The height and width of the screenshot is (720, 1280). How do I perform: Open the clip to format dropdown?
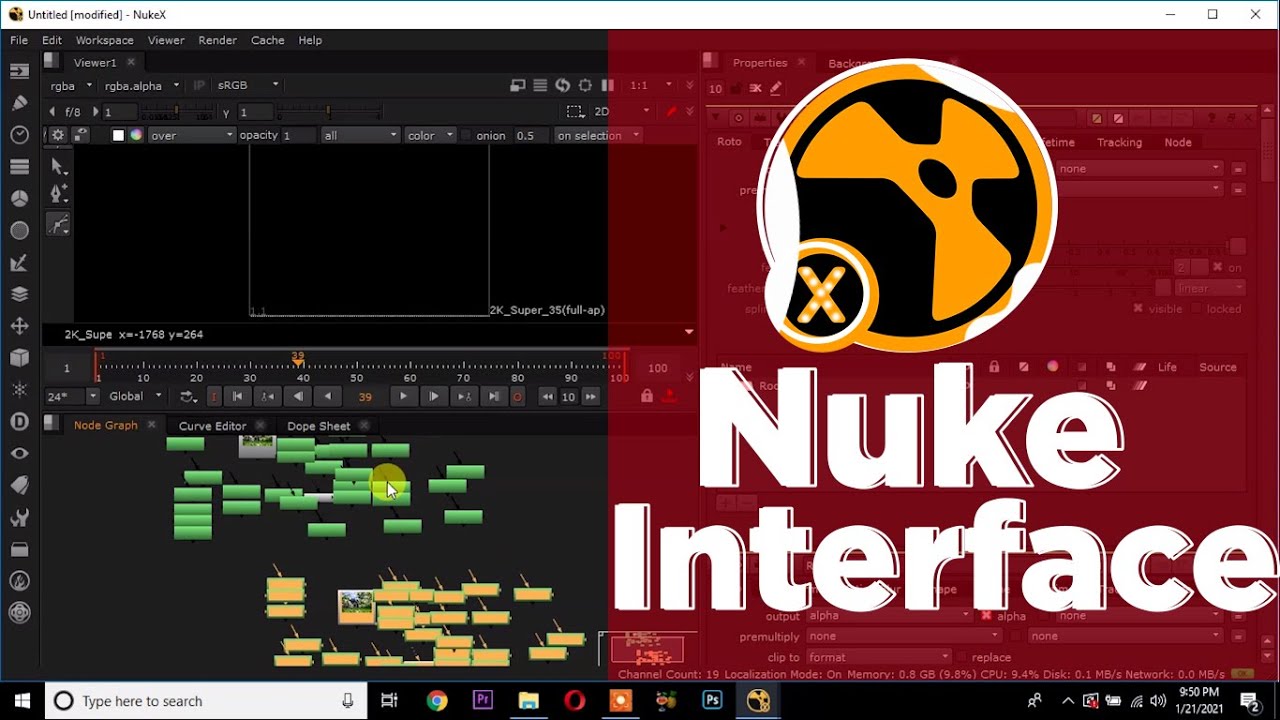[x=877, y=657]
